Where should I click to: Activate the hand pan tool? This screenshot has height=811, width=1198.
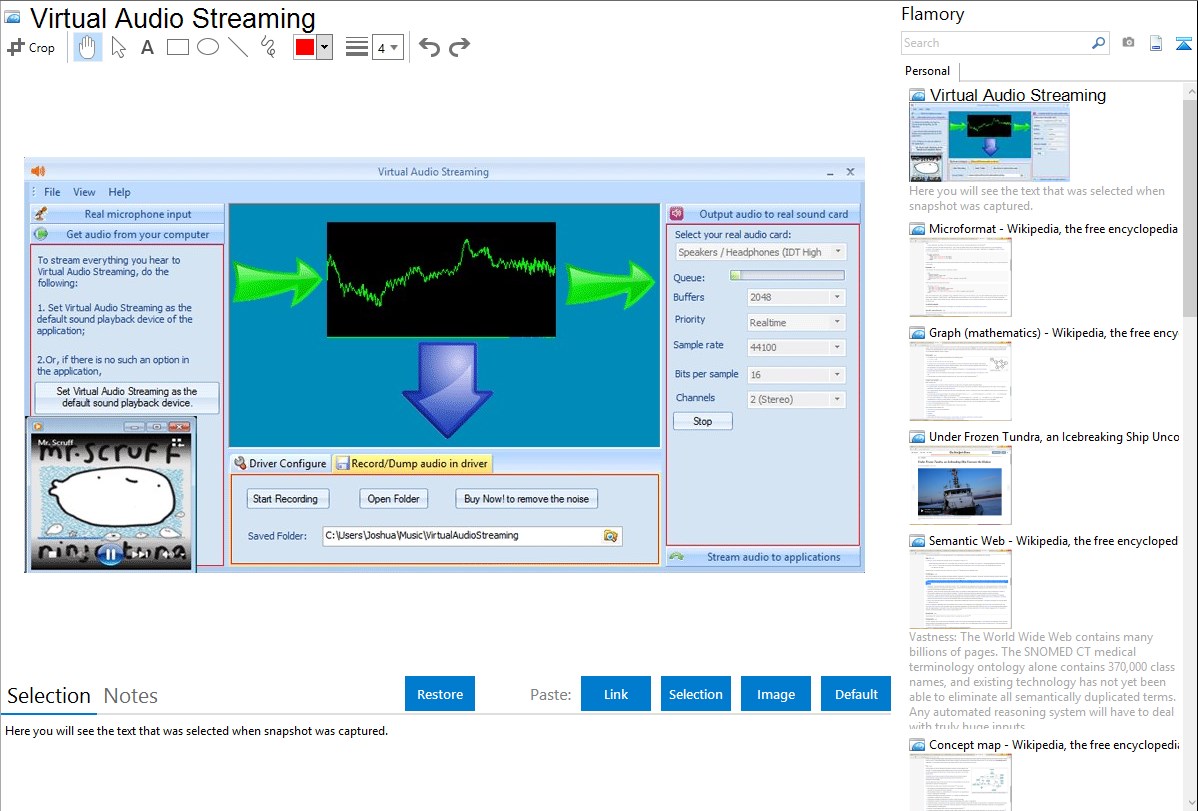click(x=87, y=47)
